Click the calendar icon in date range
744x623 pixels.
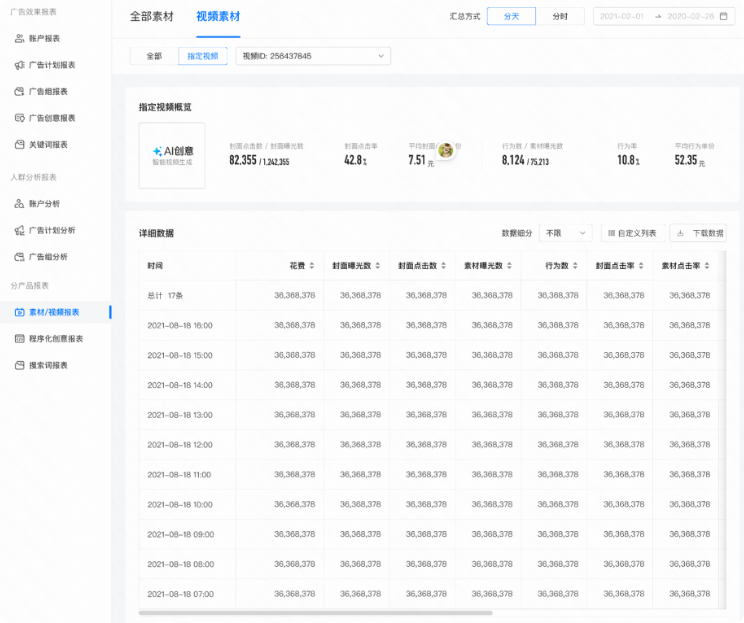pyautogui.click(x=724, y=16)
